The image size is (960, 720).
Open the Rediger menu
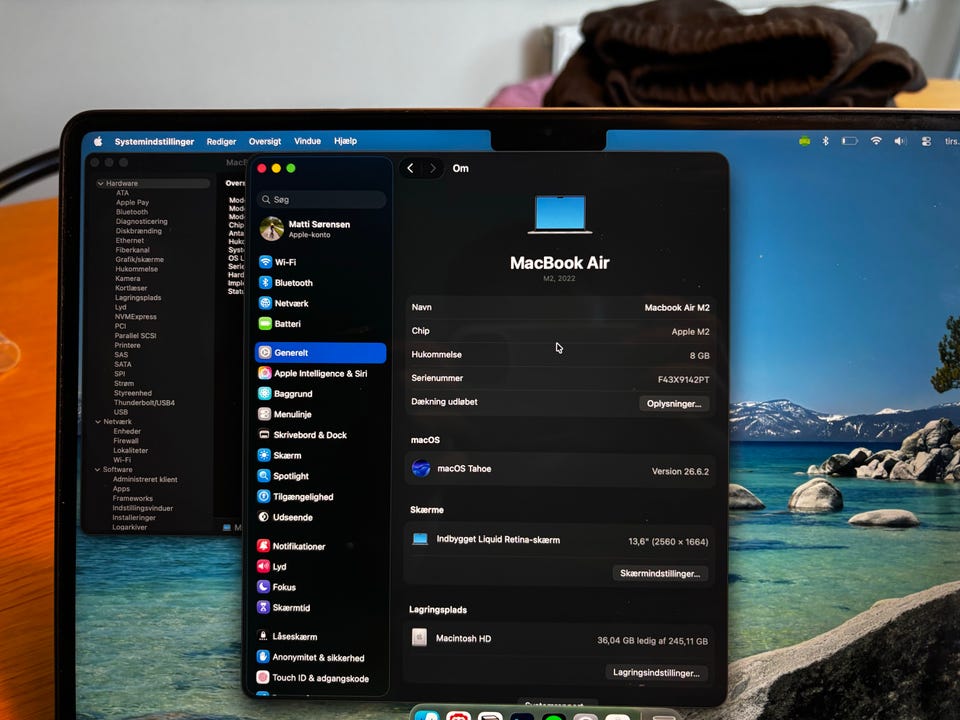[221, 141]
